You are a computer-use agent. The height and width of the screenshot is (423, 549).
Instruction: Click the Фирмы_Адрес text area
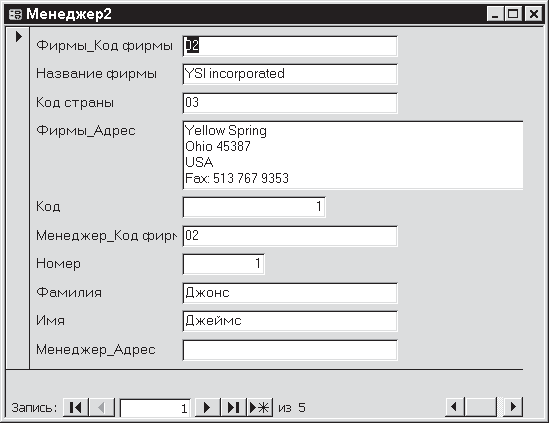[353, 155]
